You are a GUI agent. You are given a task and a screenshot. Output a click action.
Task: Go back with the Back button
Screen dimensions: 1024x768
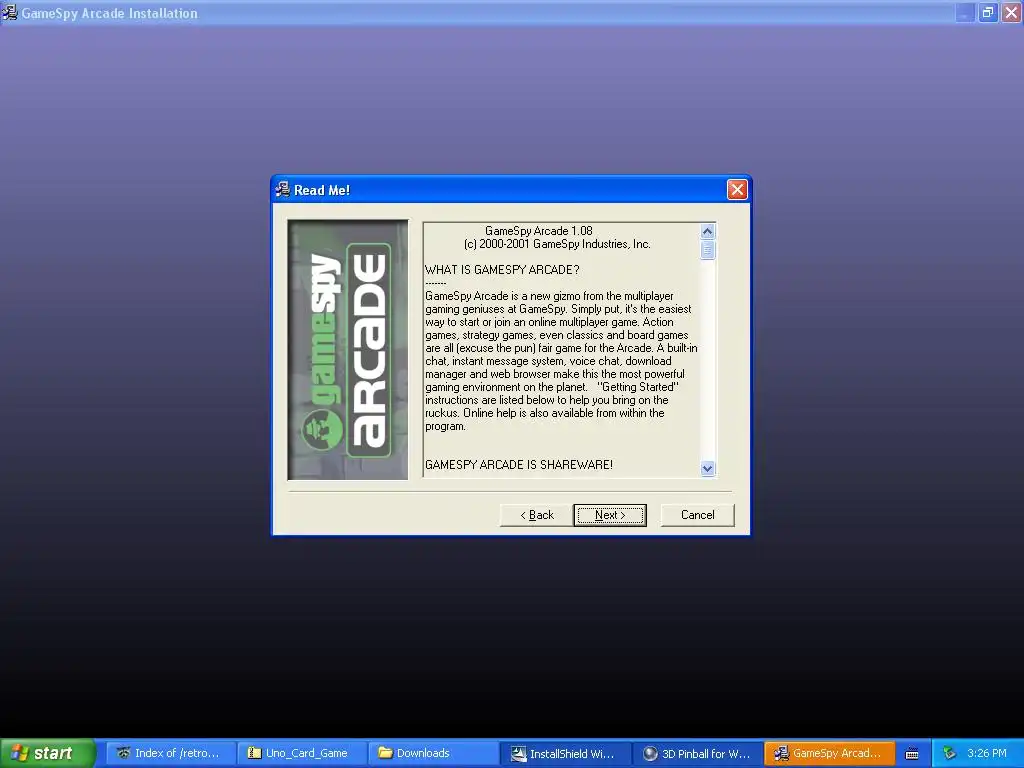(x=536, y=515)
